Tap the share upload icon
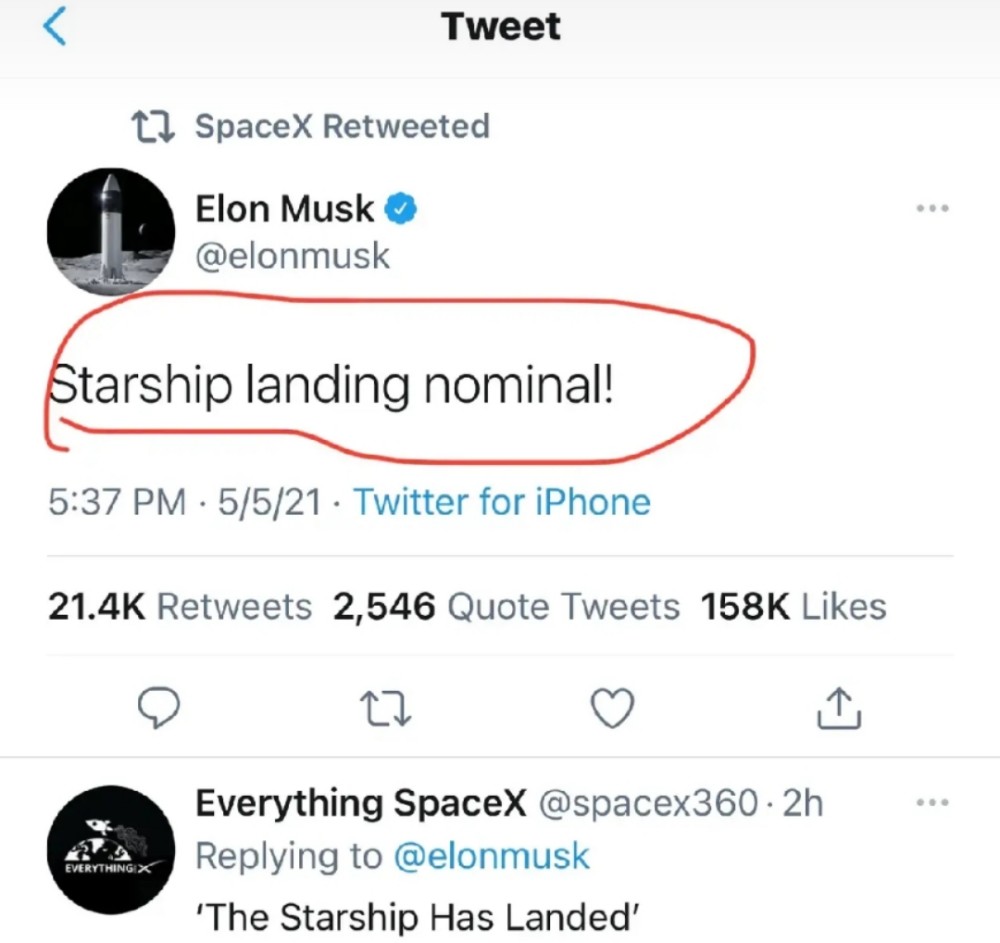The height and width of the screenshot is (943, 1000). 839,708
